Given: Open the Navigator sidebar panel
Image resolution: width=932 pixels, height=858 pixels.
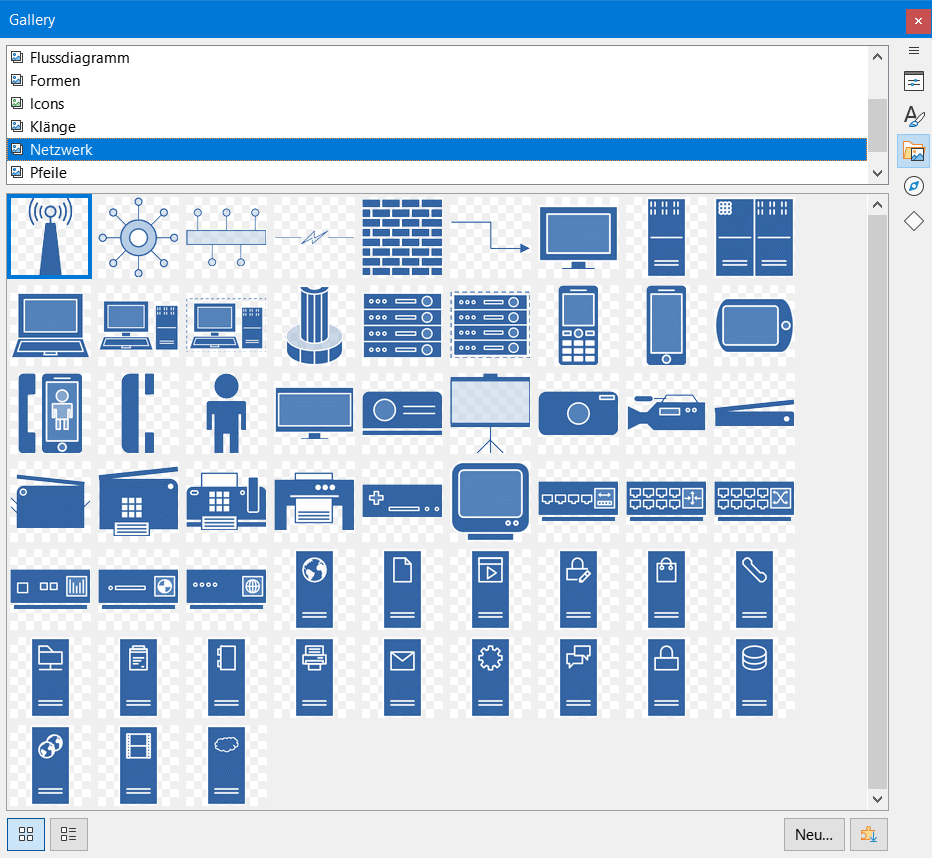Looking at the screenshot, I should coord(913,186).
